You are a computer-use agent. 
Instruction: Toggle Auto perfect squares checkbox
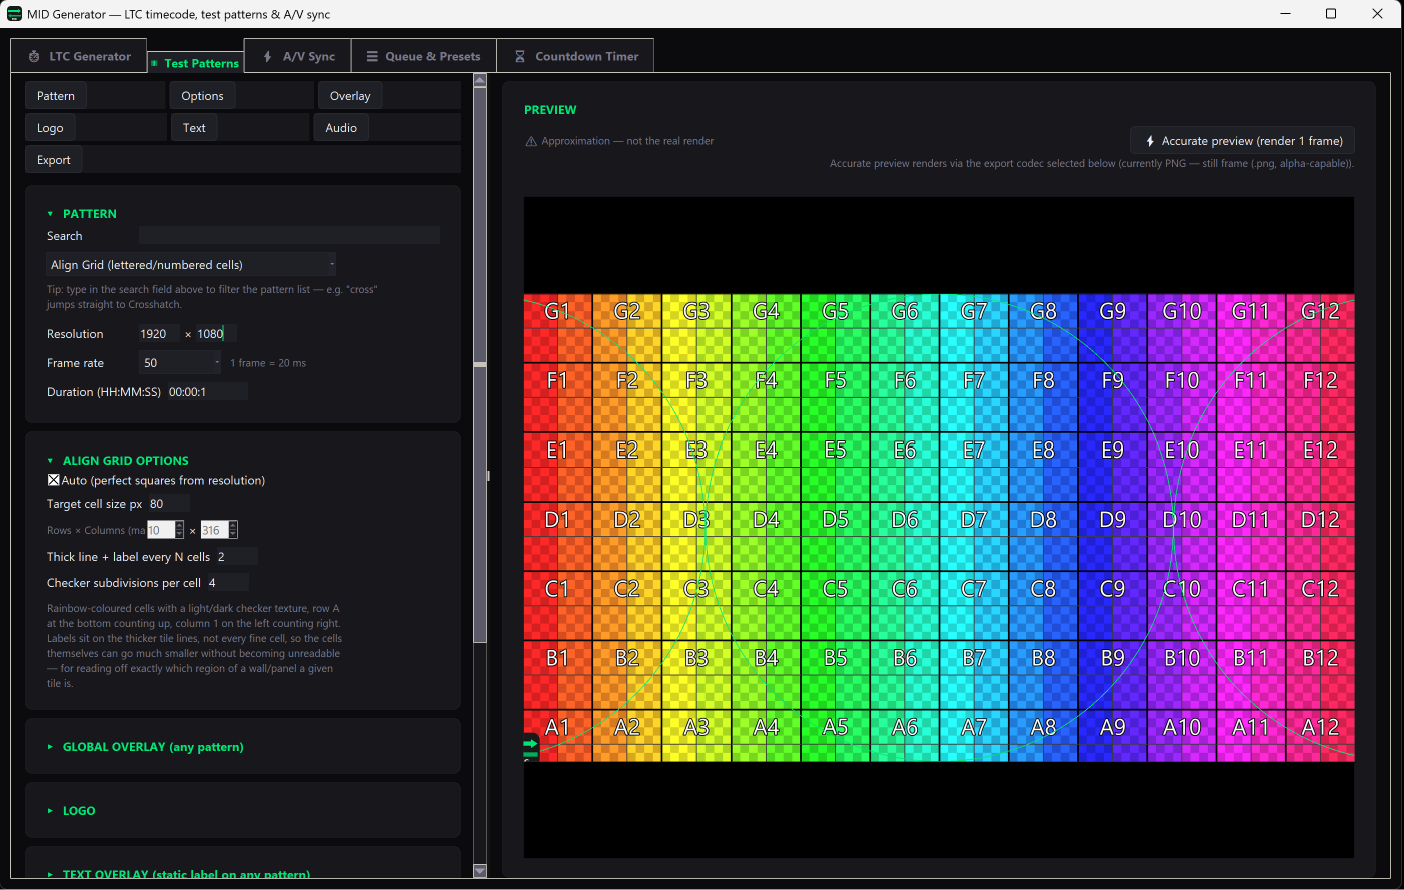[54, 480]
